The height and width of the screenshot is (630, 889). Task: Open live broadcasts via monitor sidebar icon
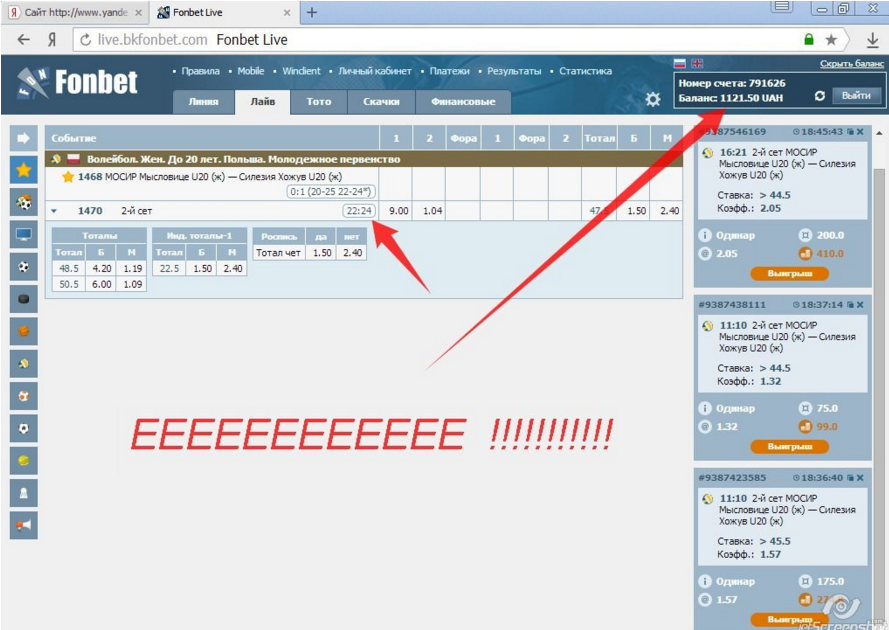tap(24, 234)
